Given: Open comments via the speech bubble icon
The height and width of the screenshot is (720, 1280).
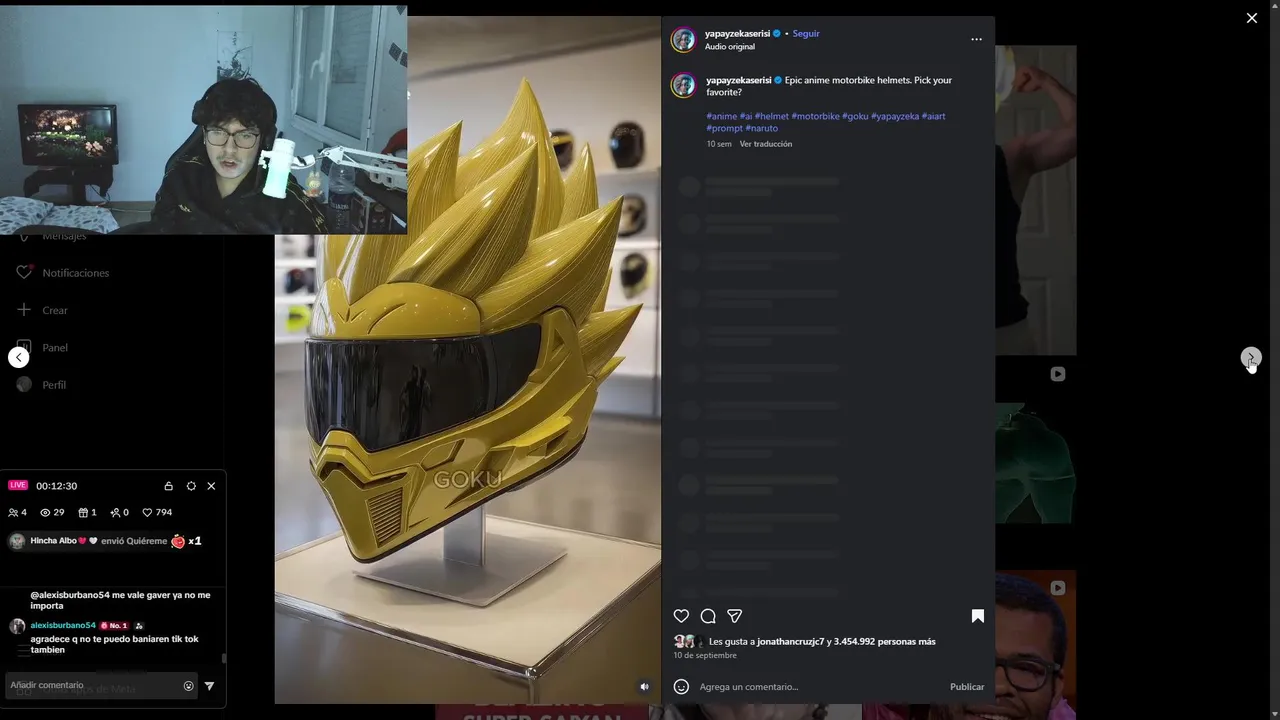Looking at the screenshot, I should point(708,616).
